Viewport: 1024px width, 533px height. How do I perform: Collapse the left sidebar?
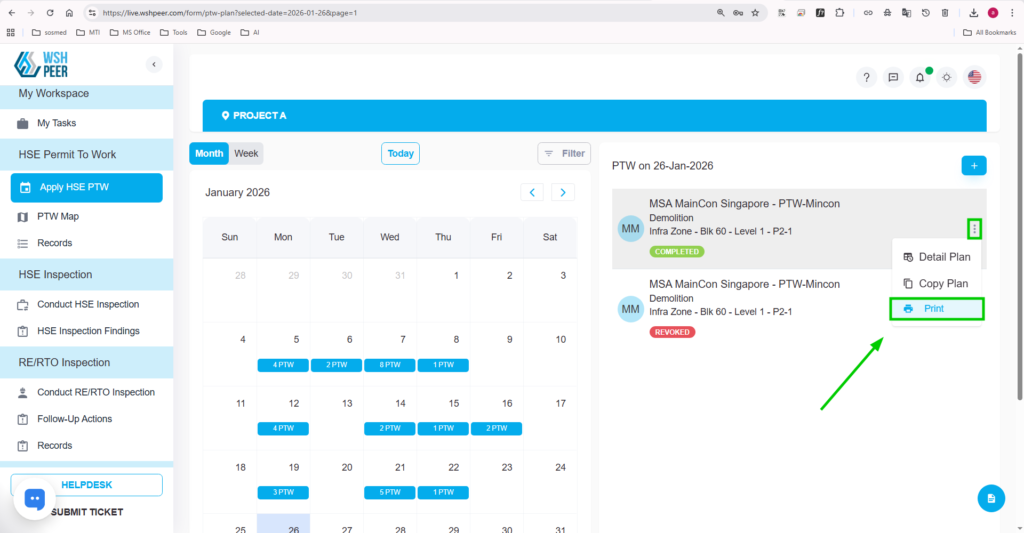point(154,65)
